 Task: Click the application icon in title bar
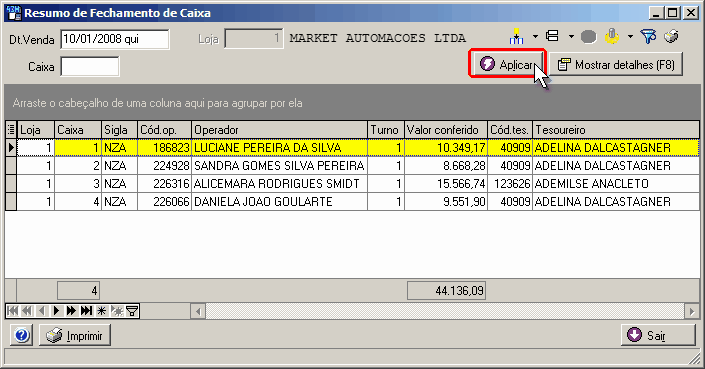click(14, 13)
